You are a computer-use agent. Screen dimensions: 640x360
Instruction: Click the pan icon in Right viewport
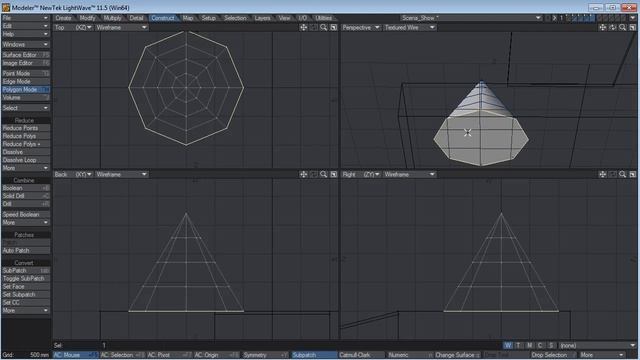point(602,174)
